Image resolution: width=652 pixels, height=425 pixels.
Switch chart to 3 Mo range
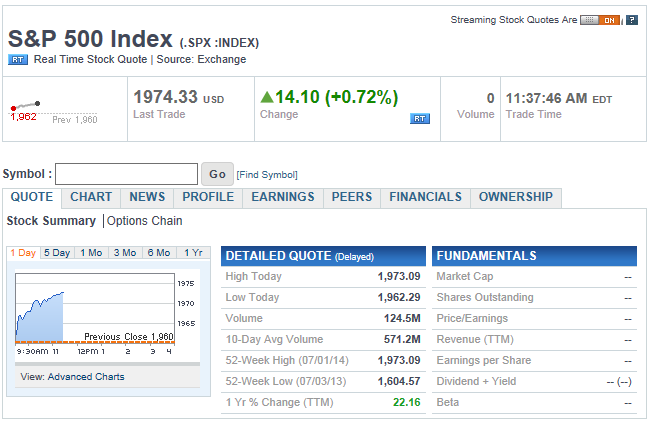point(125,253)
